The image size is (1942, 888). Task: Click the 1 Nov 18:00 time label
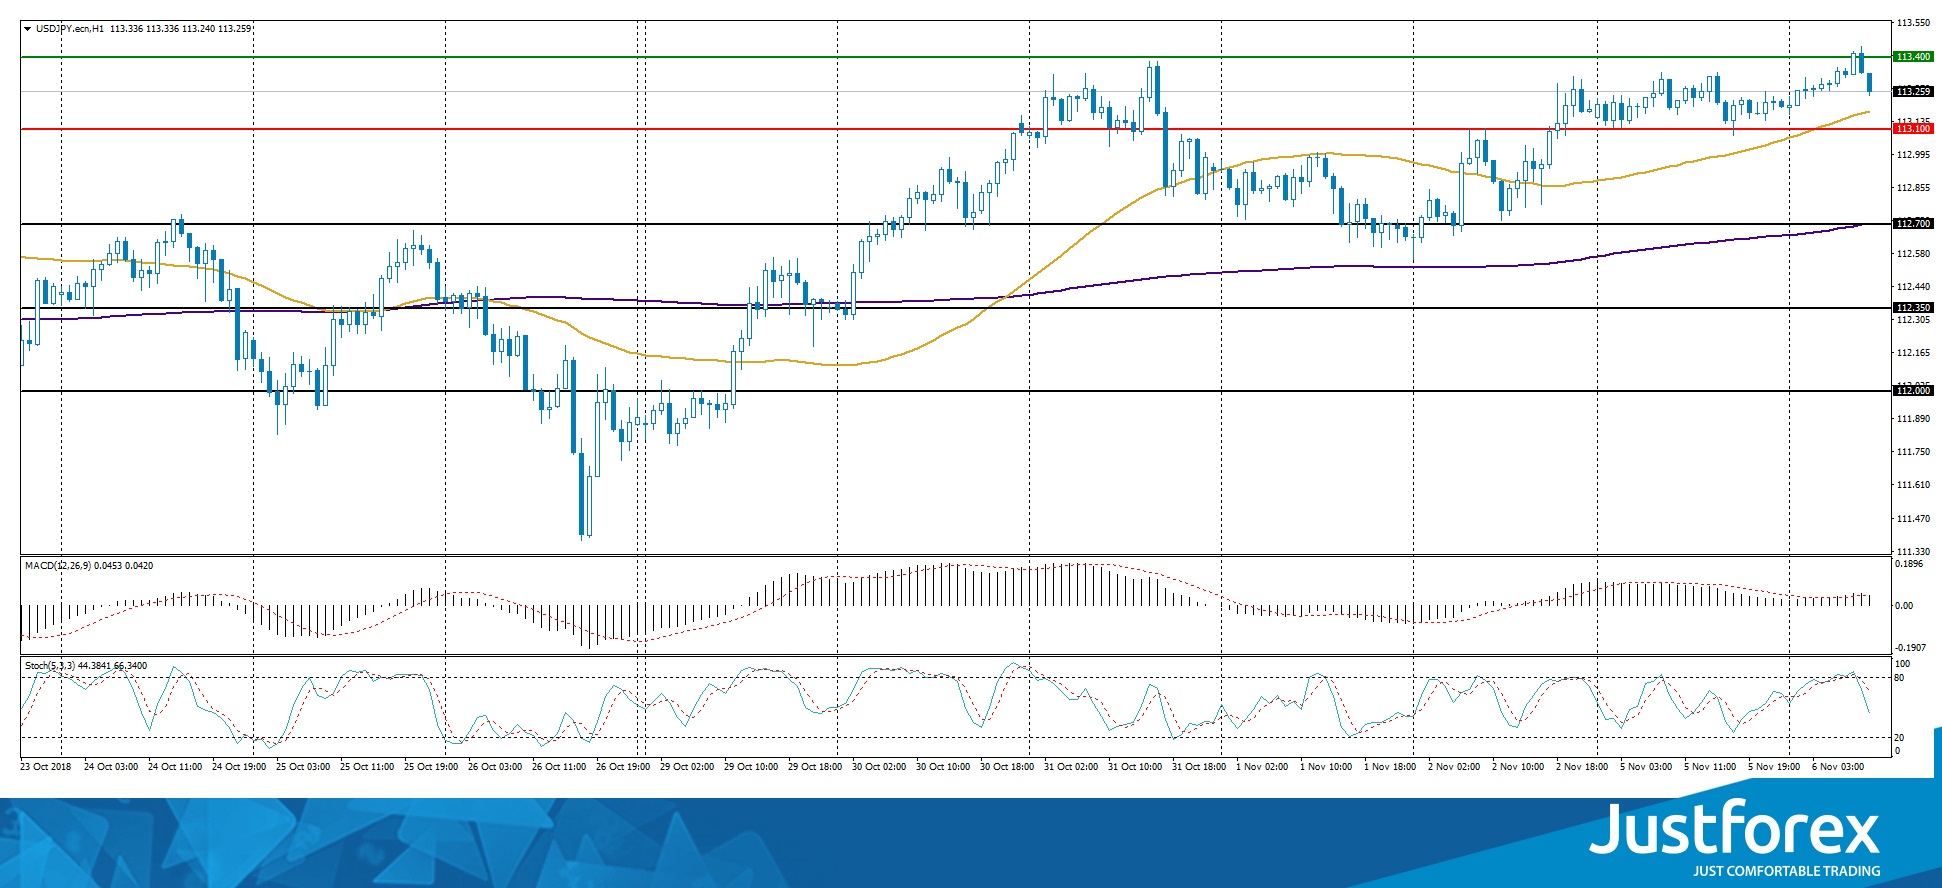1390,767
